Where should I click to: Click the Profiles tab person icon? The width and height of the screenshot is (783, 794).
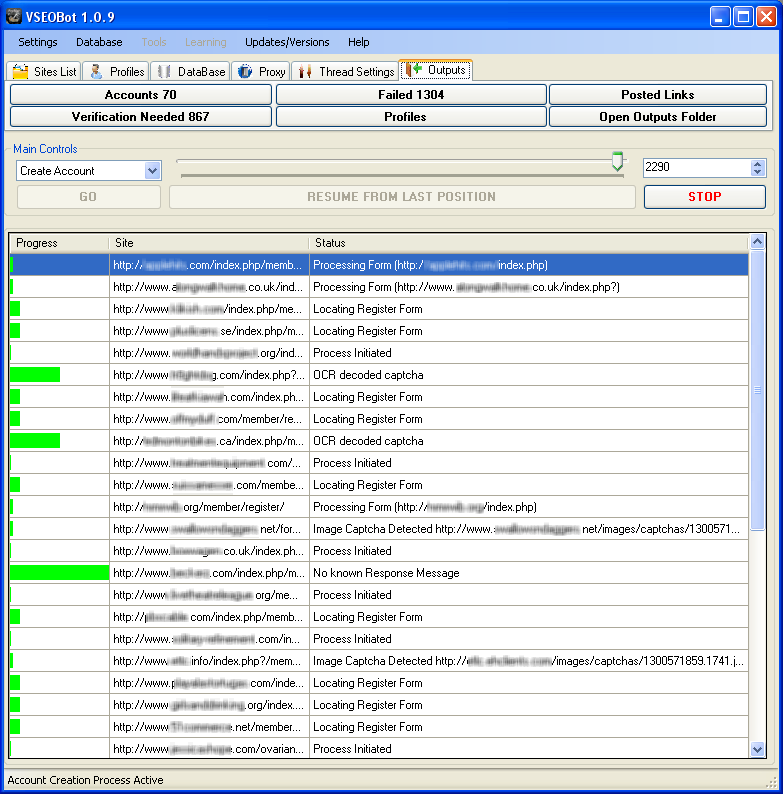coord(96,71)
